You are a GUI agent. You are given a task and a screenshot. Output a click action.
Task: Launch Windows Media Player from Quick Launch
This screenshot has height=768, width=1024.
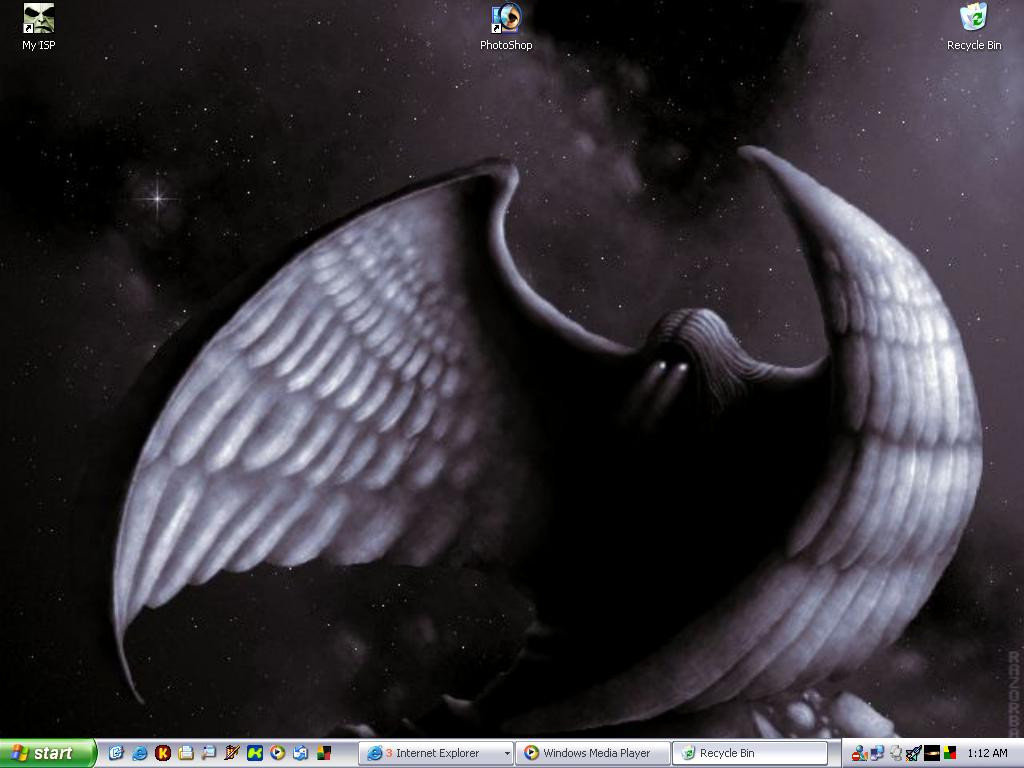coord(277,753)
